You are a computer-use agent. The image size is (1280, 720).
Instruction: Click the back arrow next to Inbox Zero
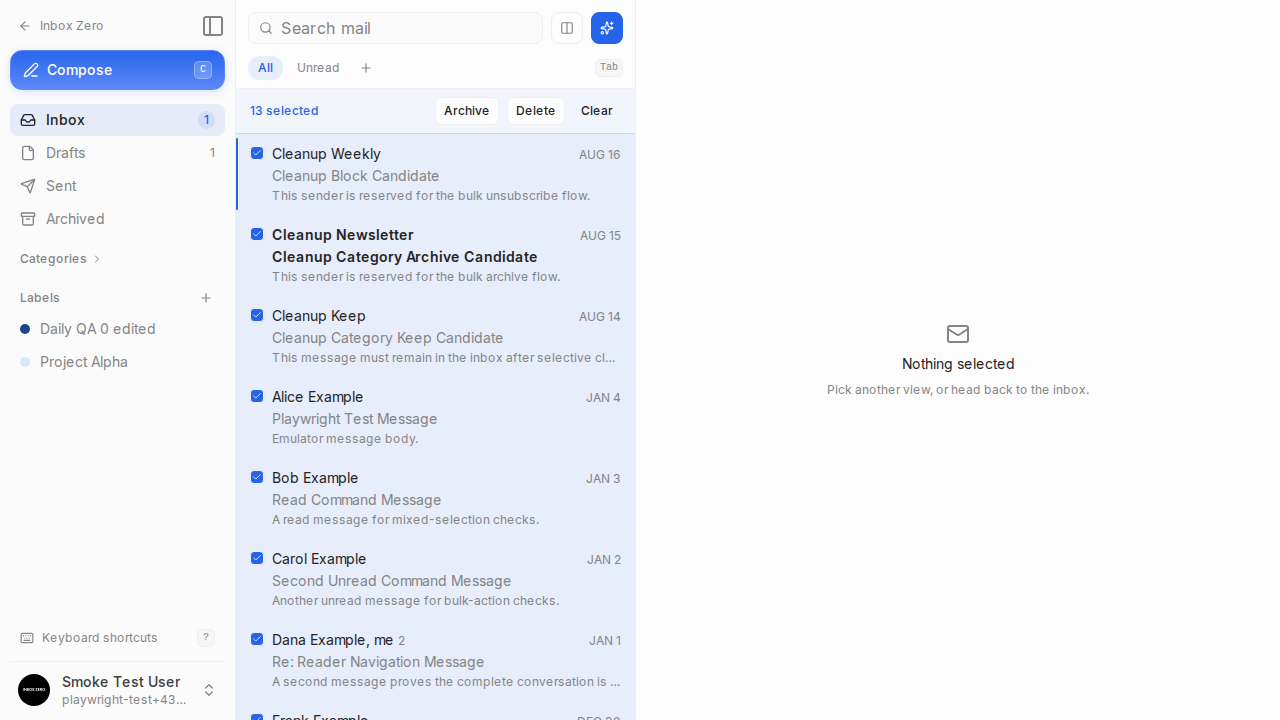tap(25, 26)
